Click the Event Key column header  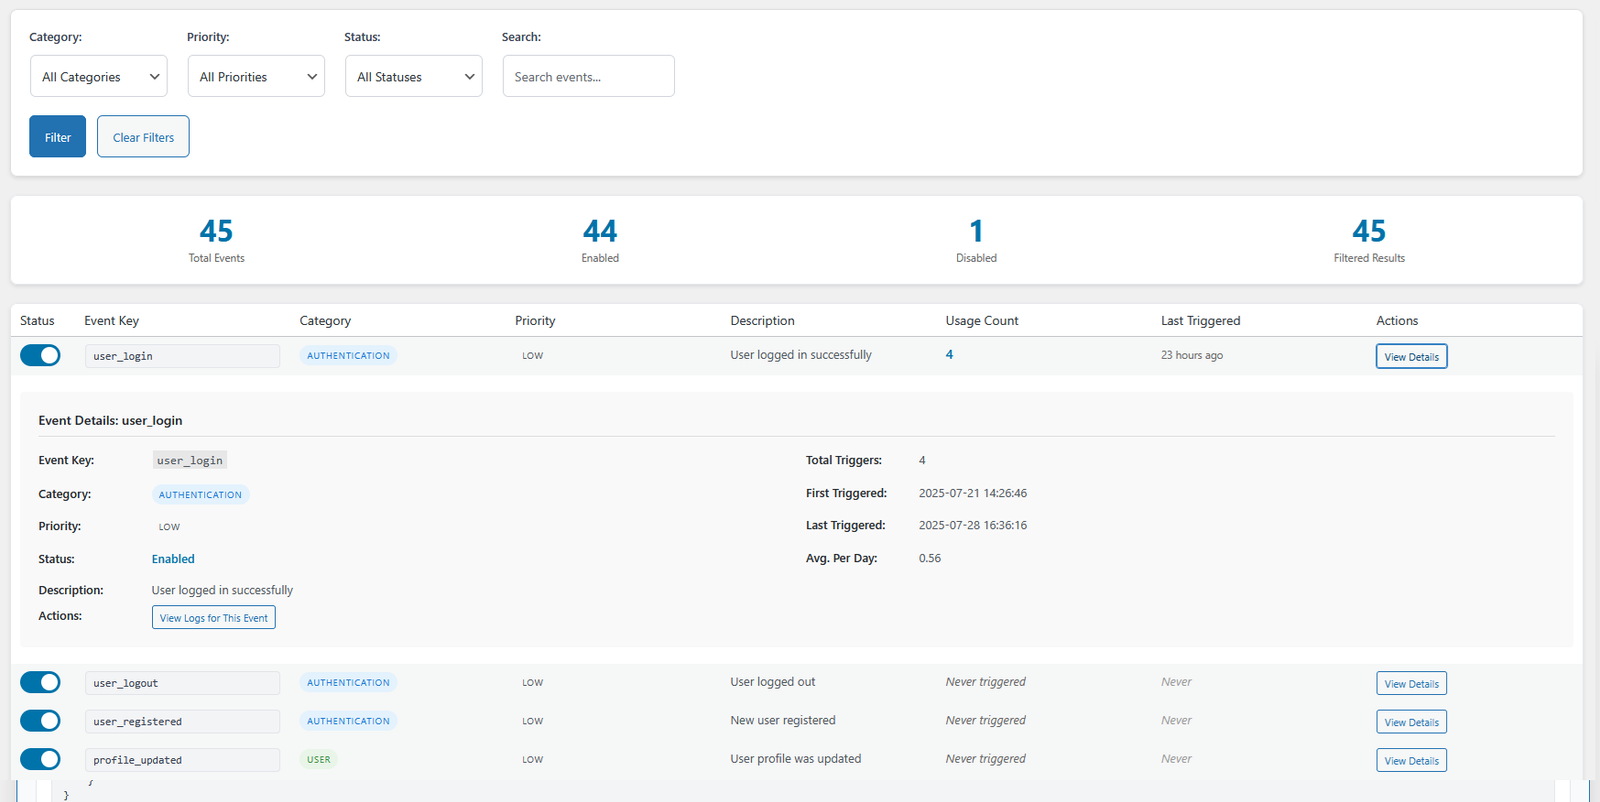click(x=111, y=321)
